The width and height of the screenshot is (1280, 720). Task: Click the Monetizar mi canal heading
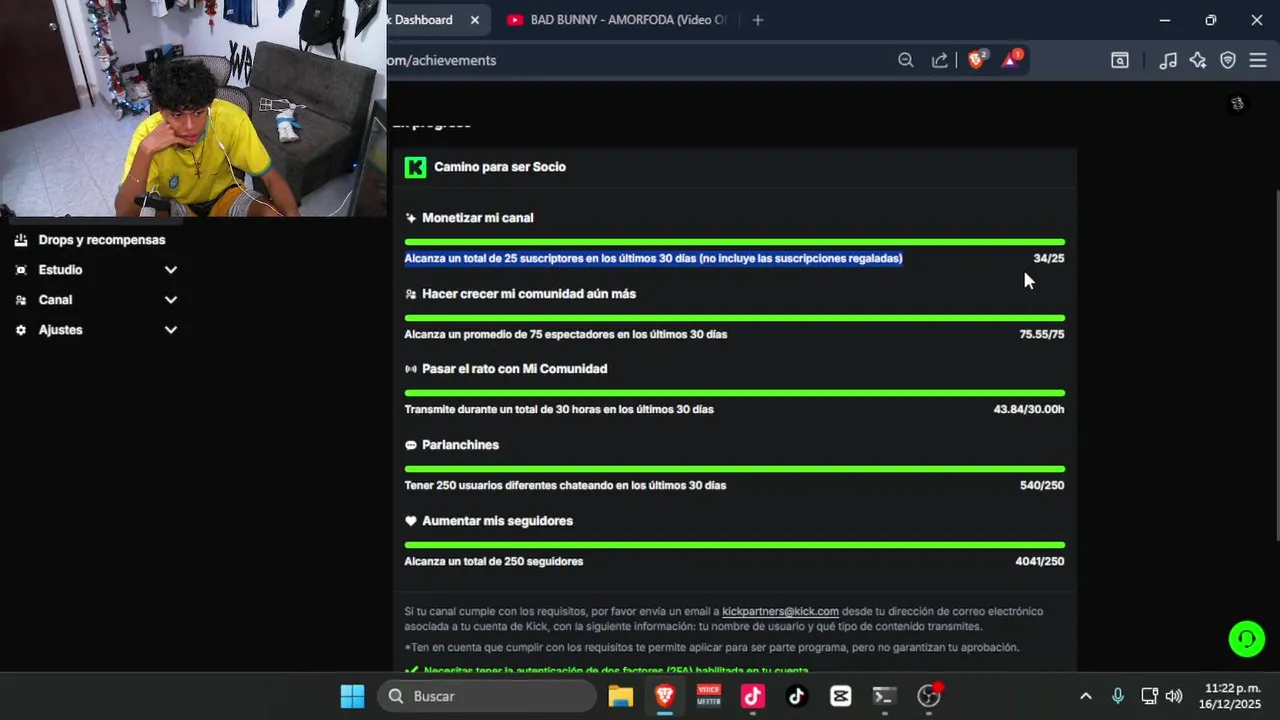(x=477, y=218)
